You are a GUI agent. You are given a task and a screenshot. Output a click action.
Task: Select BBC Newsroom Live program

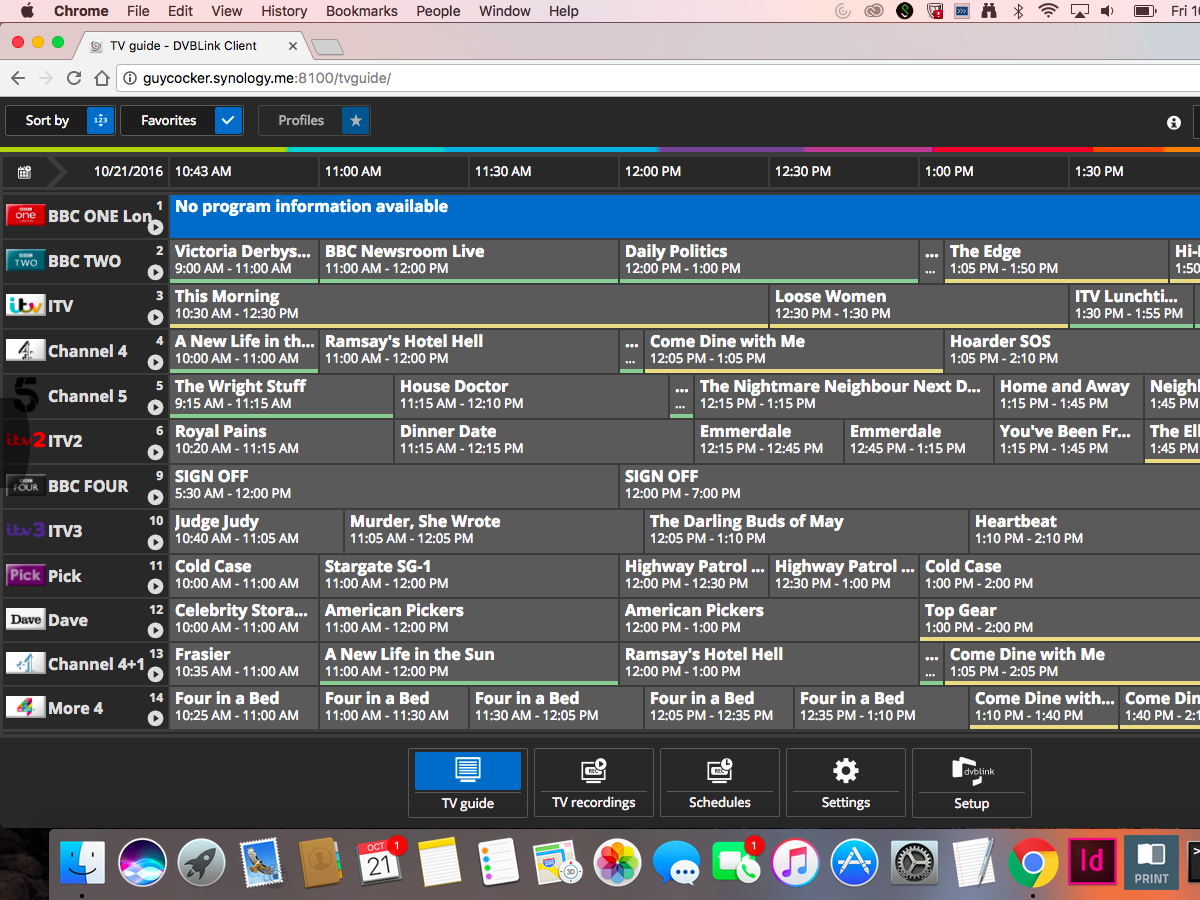point(469,260)
